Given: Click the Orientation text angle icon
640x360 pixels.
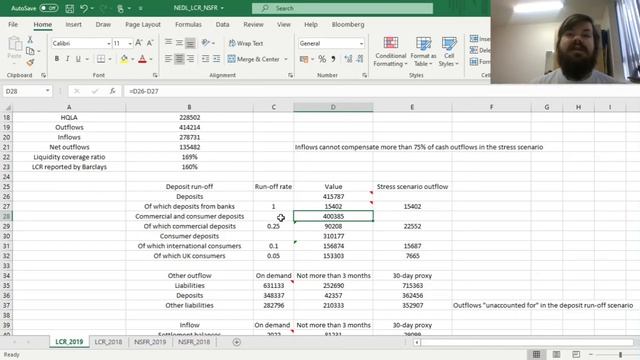Looking at the screenshot, I should (x=205, y=42).
